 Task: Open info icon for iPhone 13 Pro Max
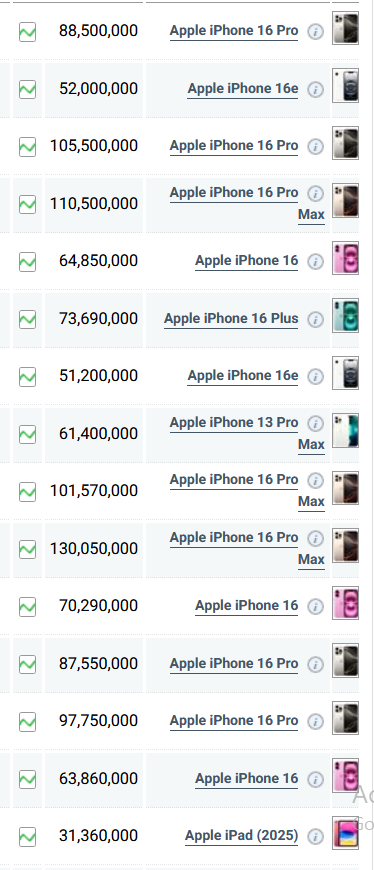315,424
